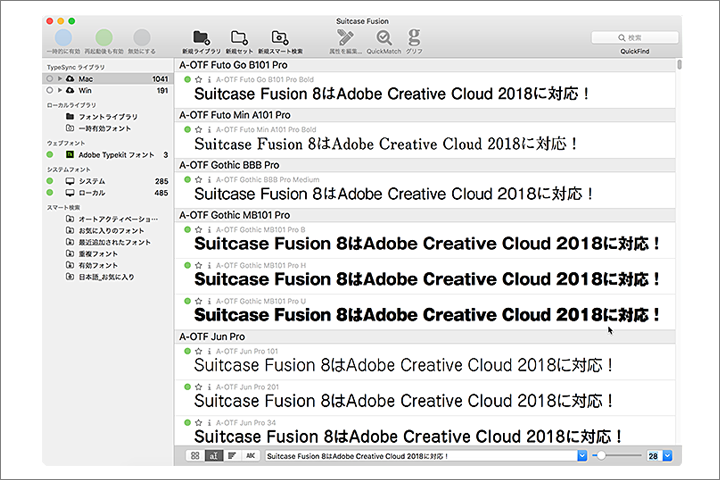This screenshot has width=720, height=480.
Task: Switch to paragraph preview mode
Action: [232, 456]
